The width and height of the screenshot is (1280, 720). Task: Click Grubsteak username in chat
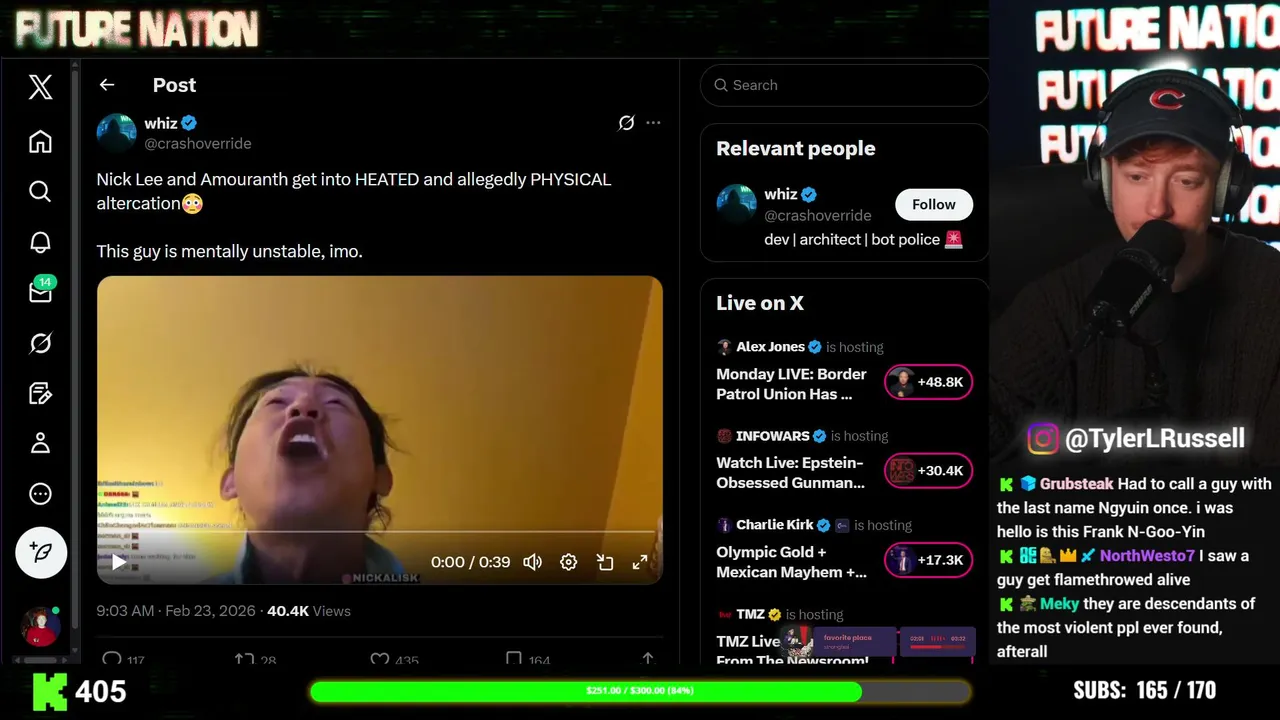(x=1076, y=484)
